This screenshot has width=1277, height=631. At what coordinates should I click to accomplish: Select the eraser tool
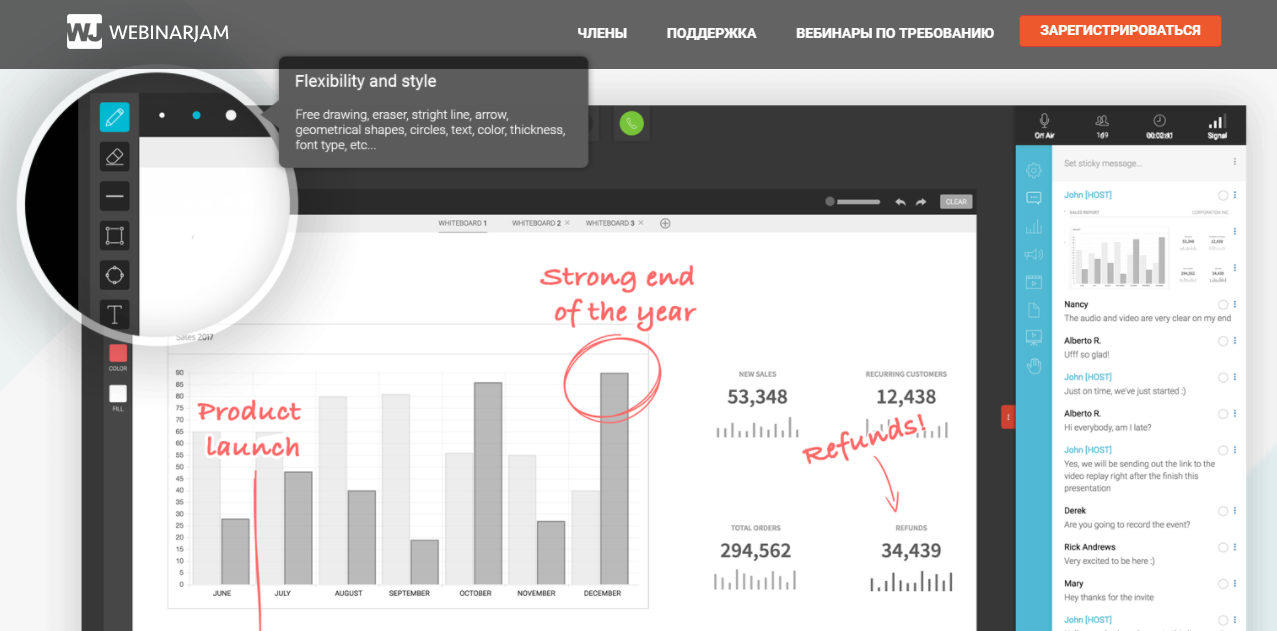114,157
